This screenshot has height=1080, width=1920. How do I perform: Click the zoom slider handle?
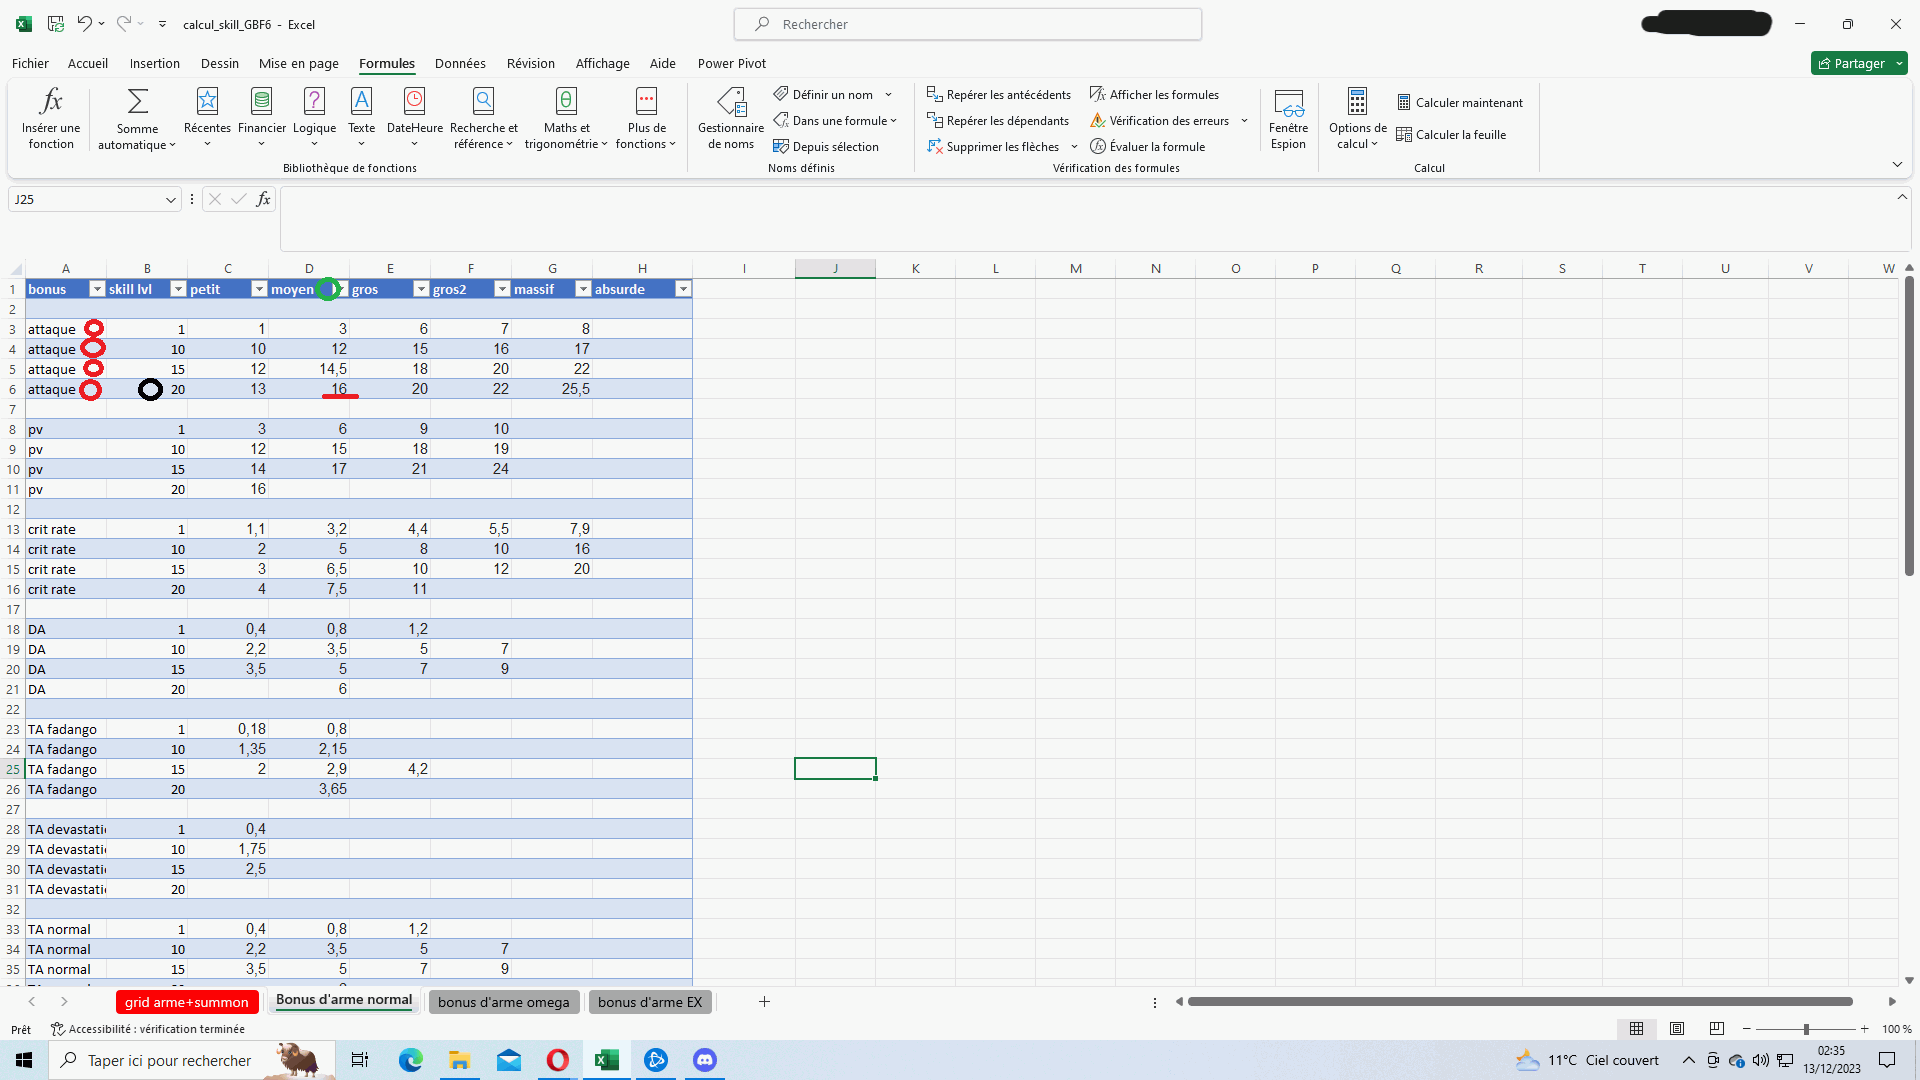[x=1806, y=1029]
